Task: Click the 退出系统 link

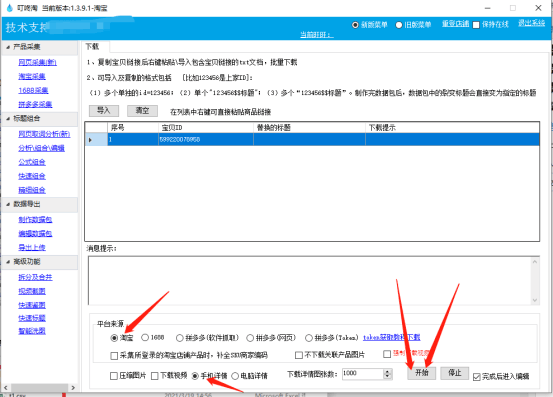Action: pyautogui.click(x=531, y=23)
